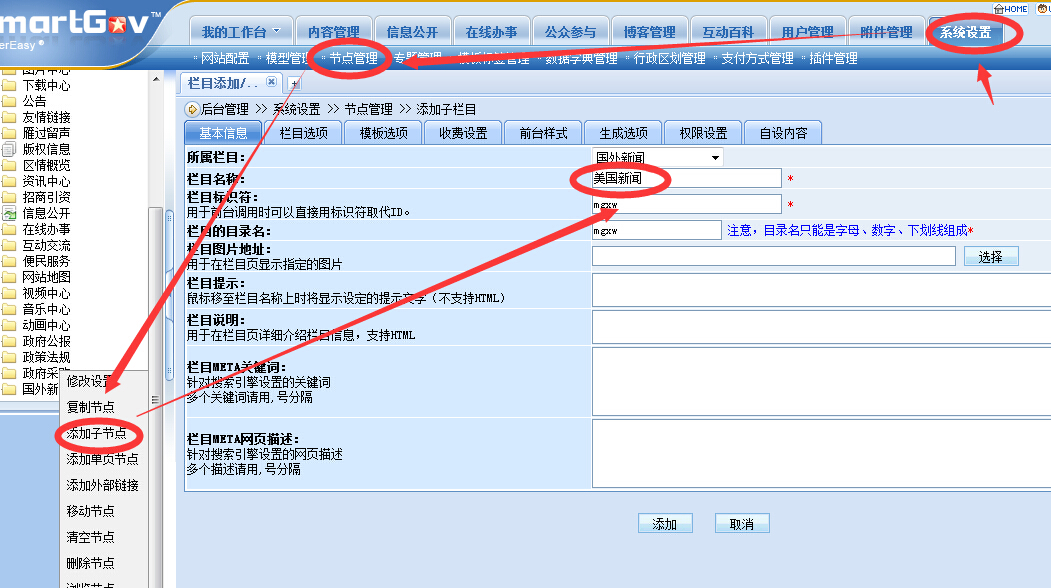Select the 版权信息 page node icon
Screen dimensions: 1051x588
[10, 149]
